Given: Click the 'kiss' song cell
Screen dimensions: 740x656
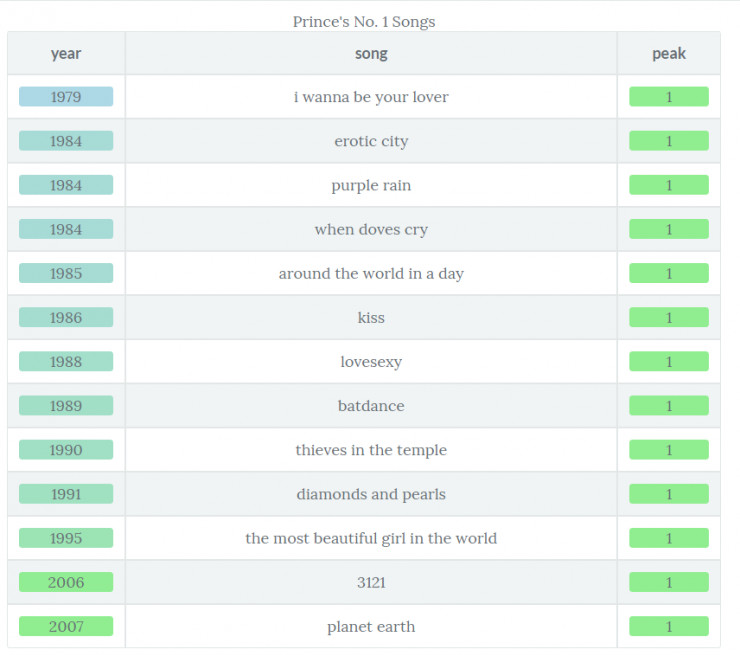Looking at the screenshot, I should click(371, 318).
